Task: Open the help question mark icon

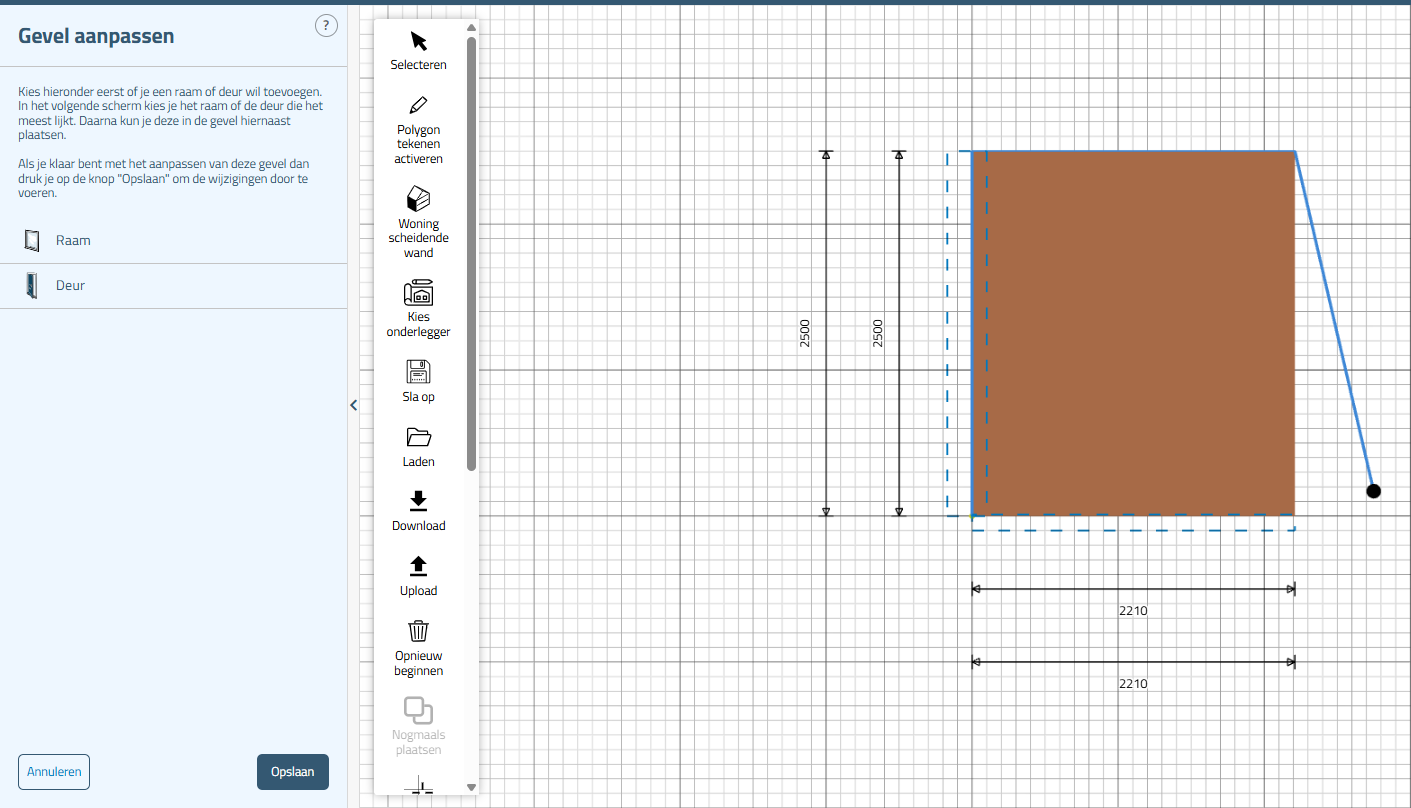Action: point(326,26)
